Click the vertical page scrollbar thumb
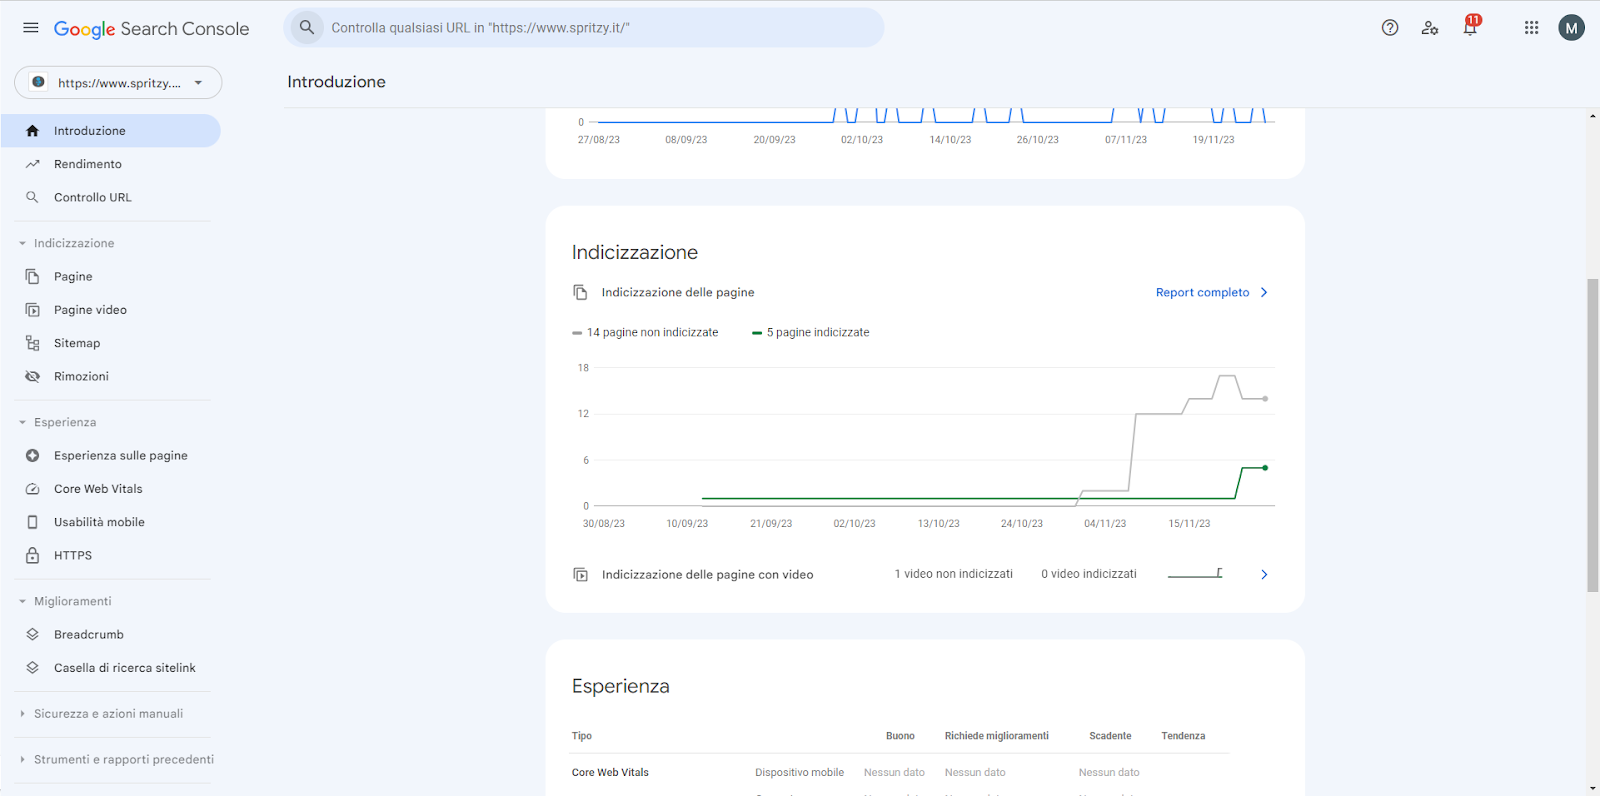Viewport: 1600px width, 796px height. [1592, 436]
